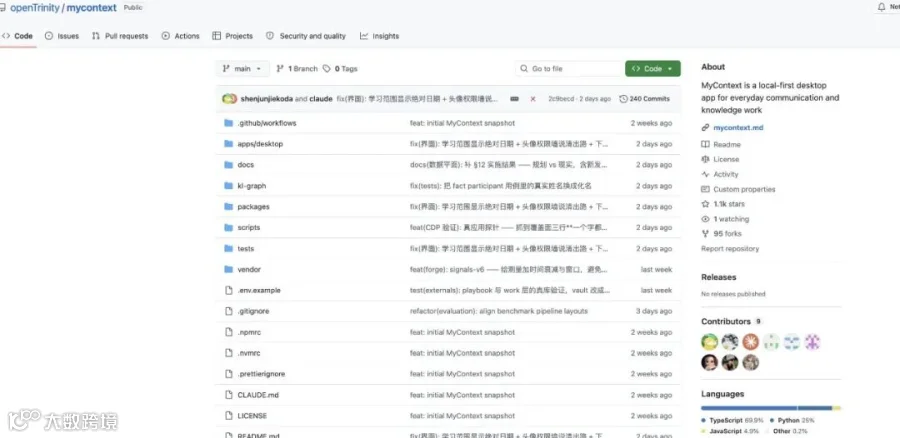Open Custom properties link

(744, 189)
